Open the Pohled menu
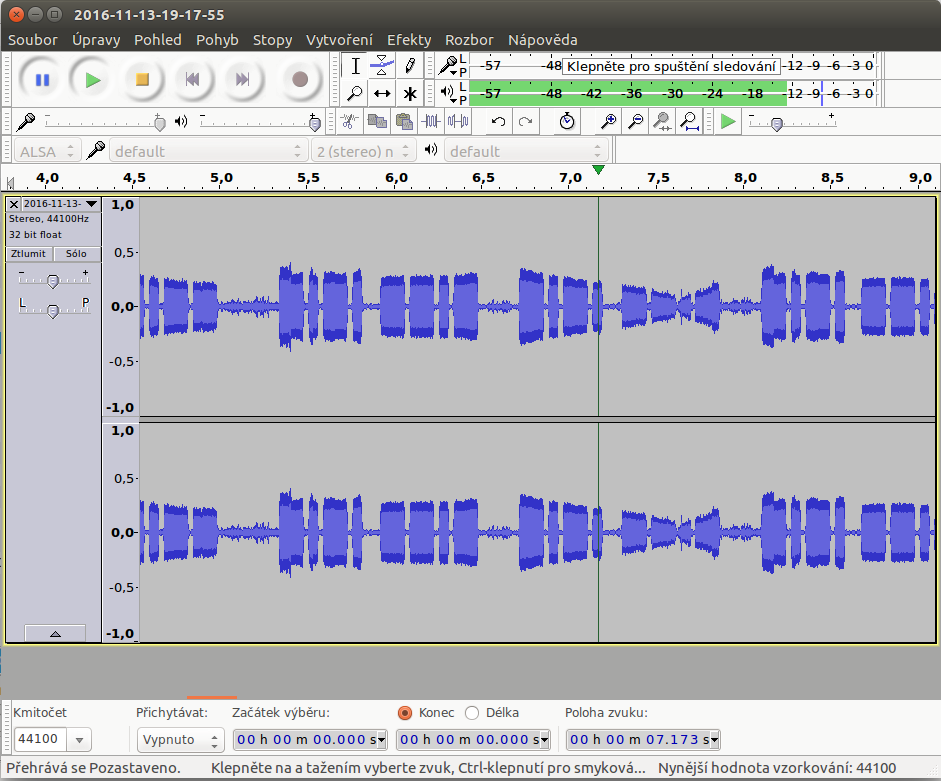 pyautogui.click(x=158, y=40)
